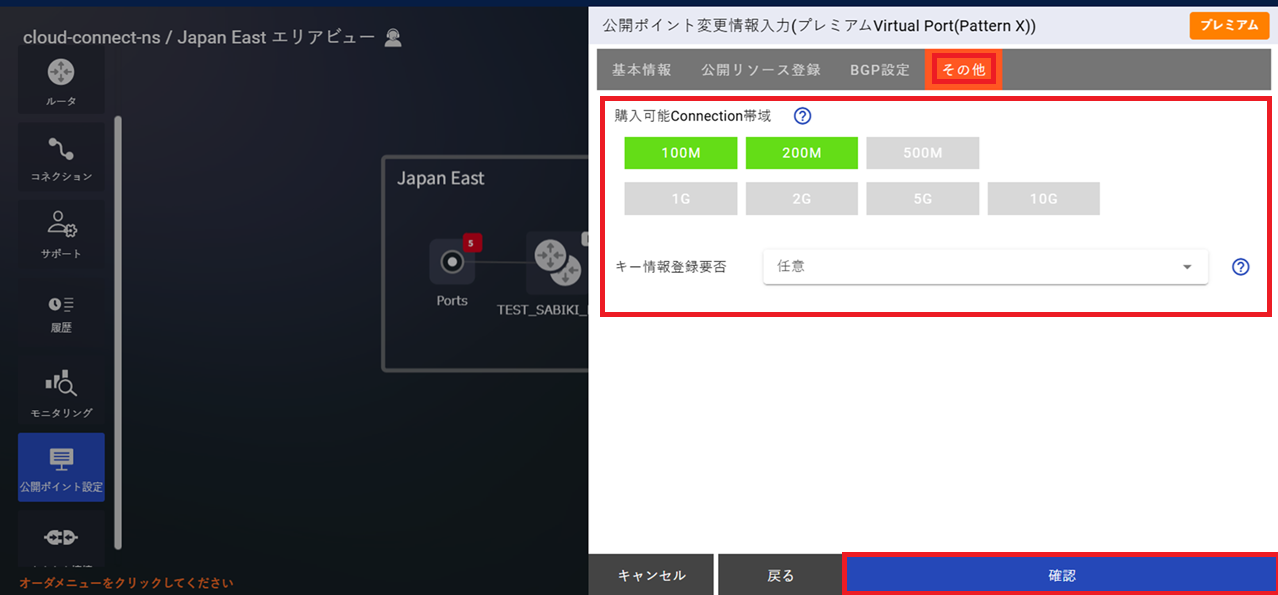Screen dimensions: 1278x595
Task: Open the connector link icon below 公開ポイント設定
Action: point(60,538)
